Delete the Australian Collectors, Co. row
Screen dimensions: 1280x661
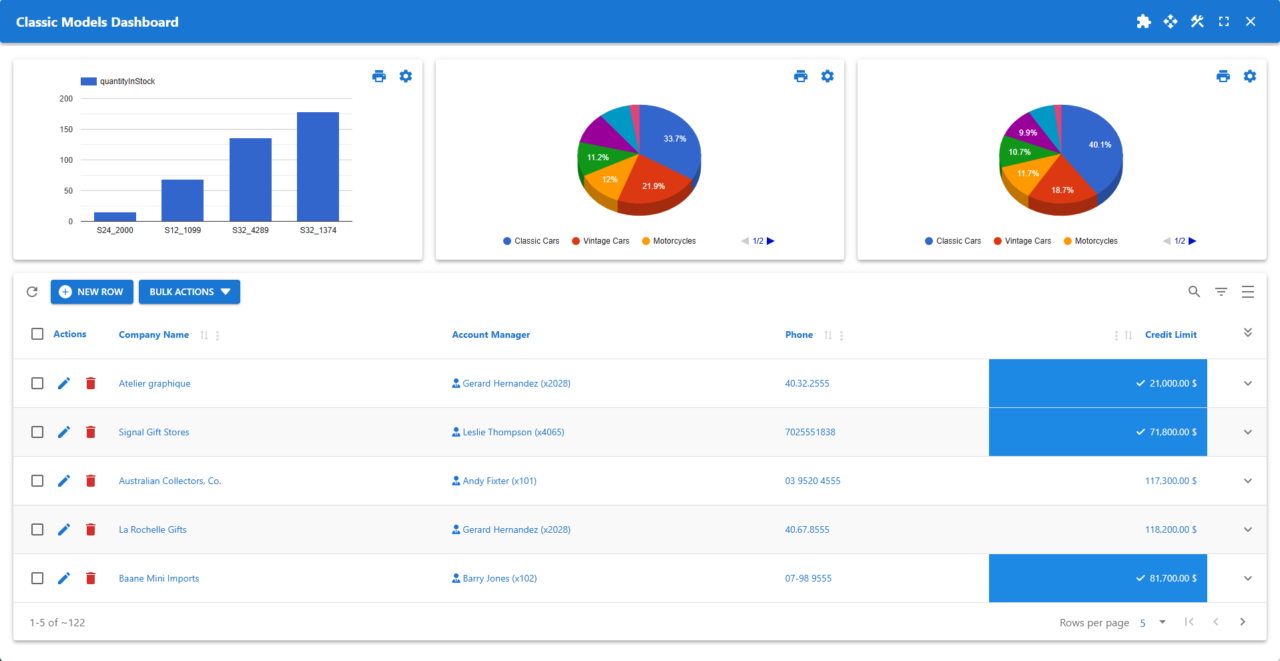pos(91,481)
